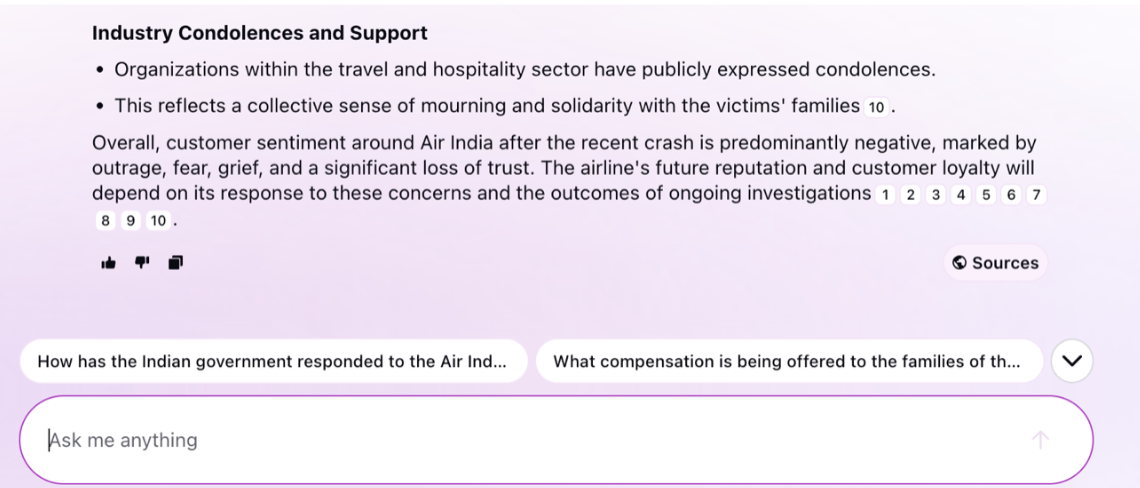Screen dimensions: 1140x488
Task: Select the Indian government response suggestion
Action: pos(273,361)
